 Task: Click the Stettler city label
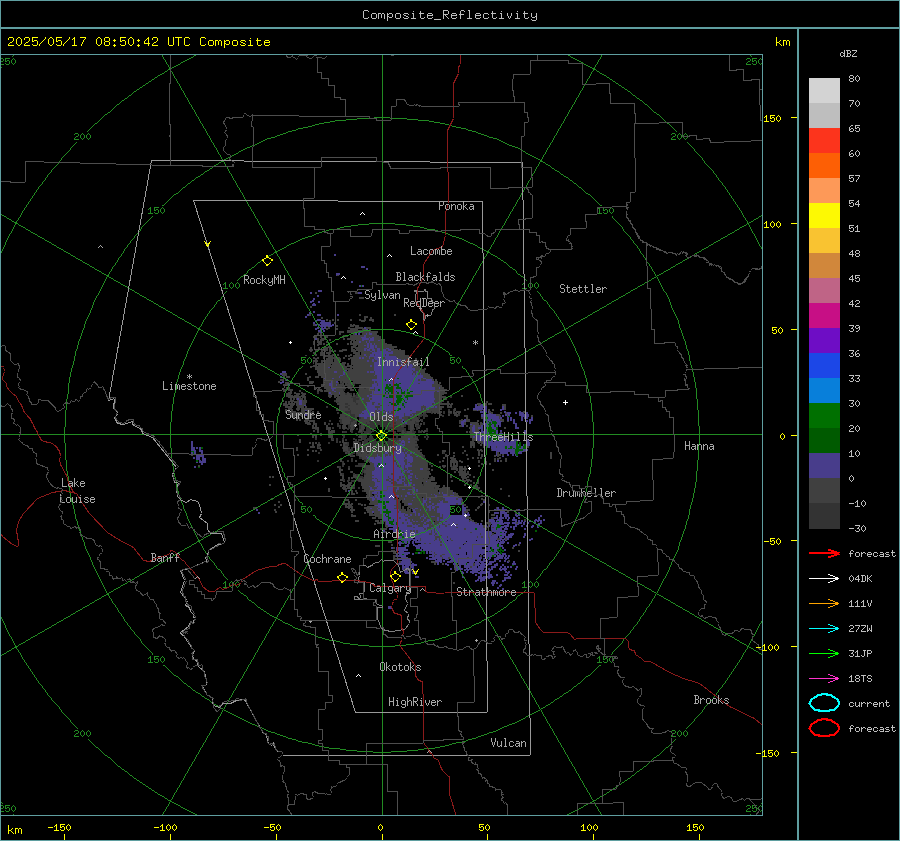click(x=583, y=289)
